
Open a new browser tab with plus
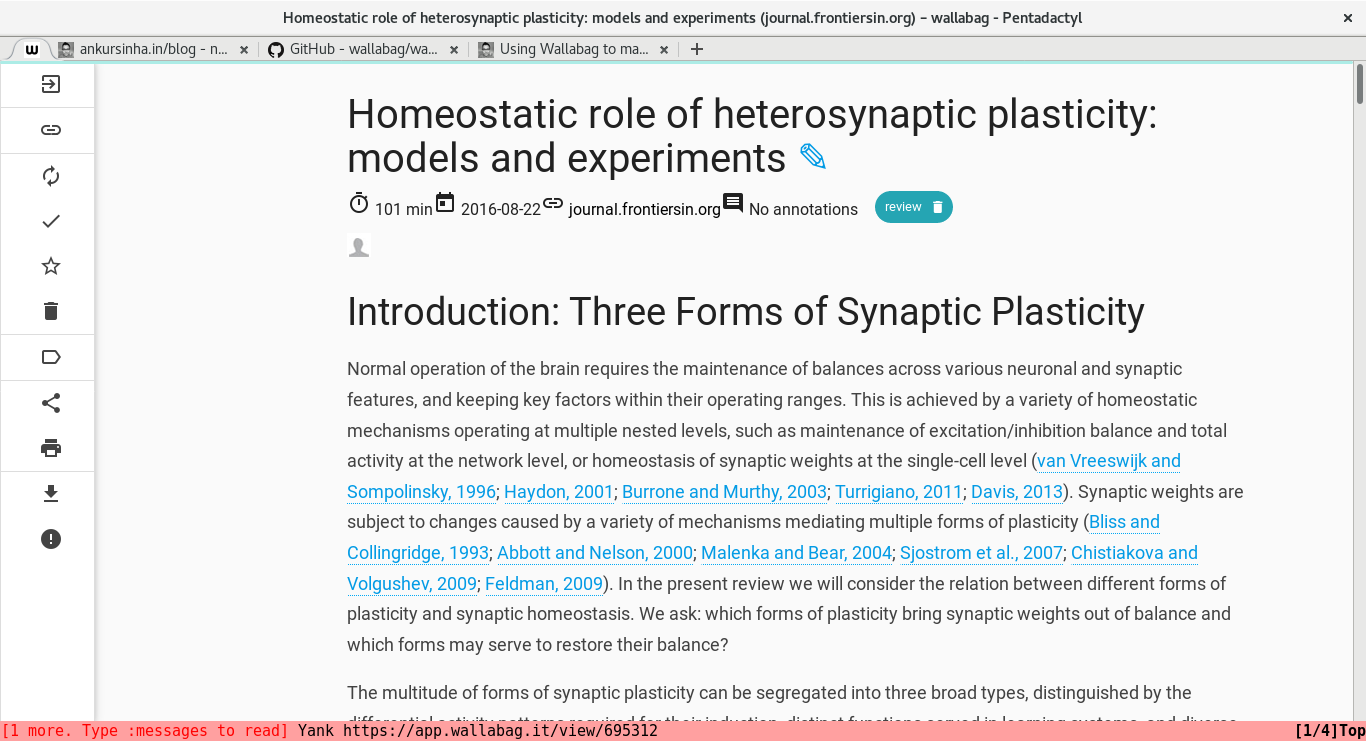coord(697,49)
